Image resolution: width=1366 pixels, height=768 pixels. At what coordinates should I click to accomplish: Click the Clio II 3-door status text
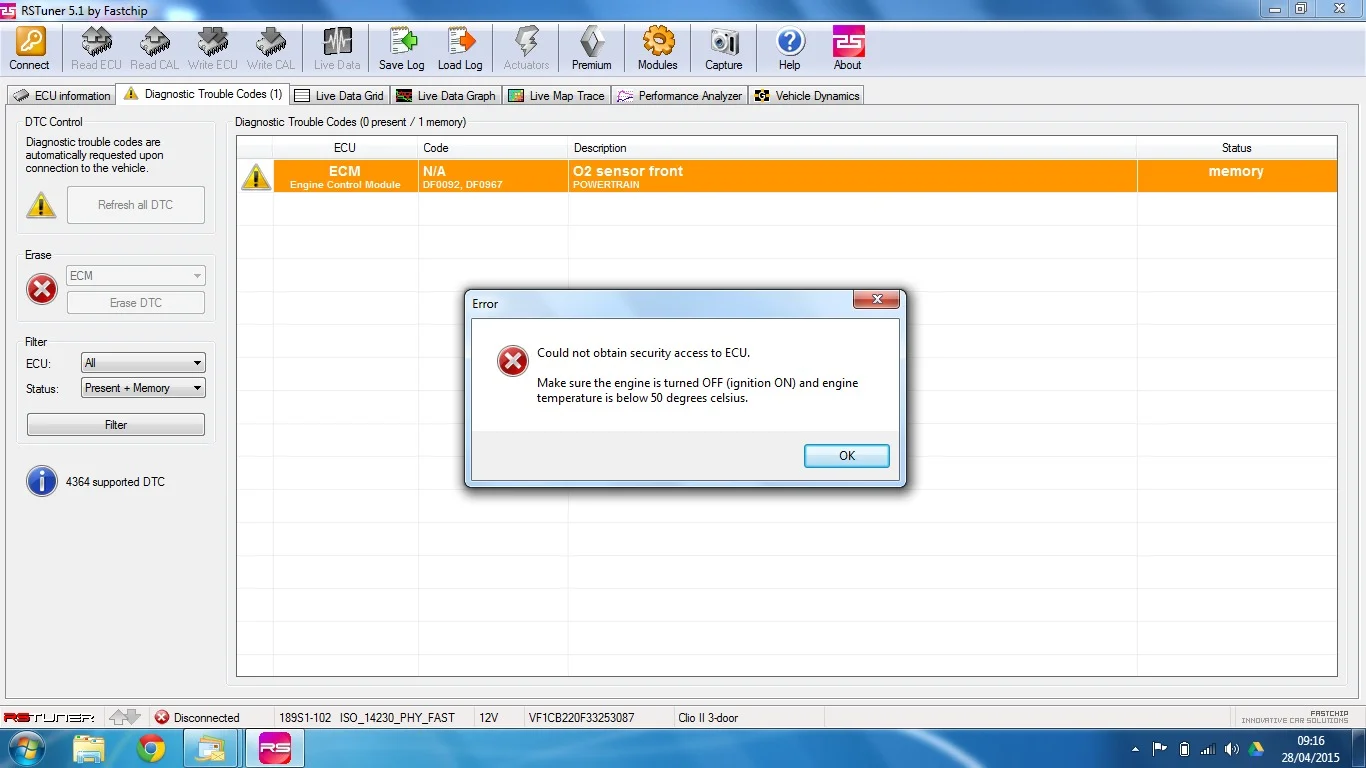pos(708,718)
